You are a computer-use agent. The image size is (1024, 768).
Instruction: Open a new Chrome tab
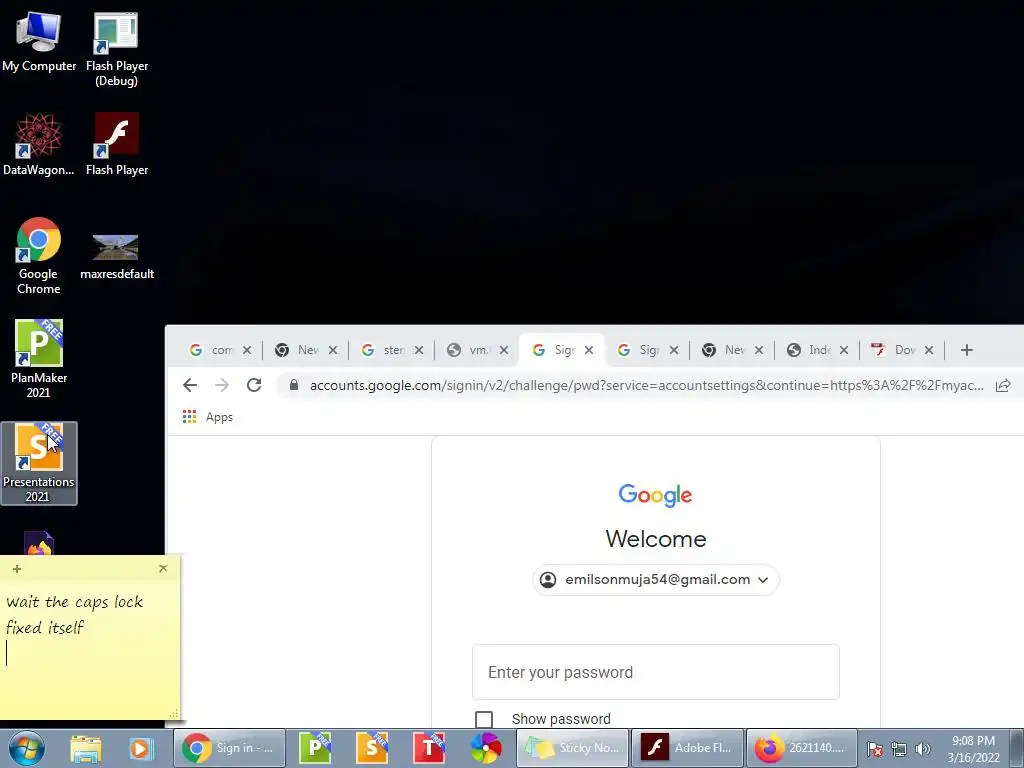tap(967, 350)
